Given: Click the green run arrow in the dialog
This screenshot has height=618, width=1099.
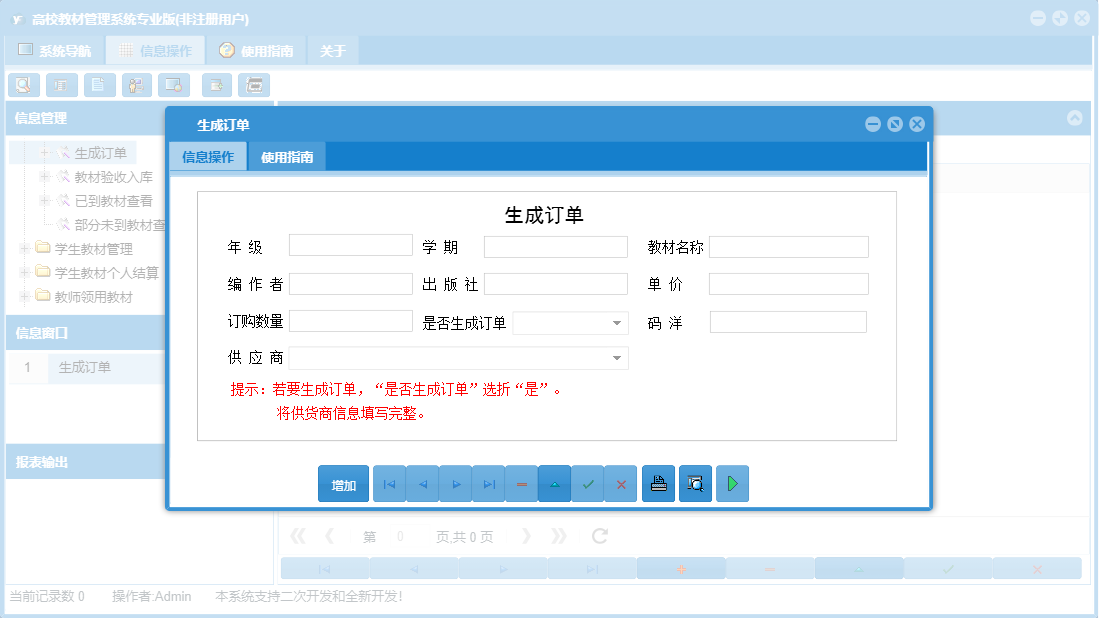Looking at the screenshot, I should (x=732, y=483).
